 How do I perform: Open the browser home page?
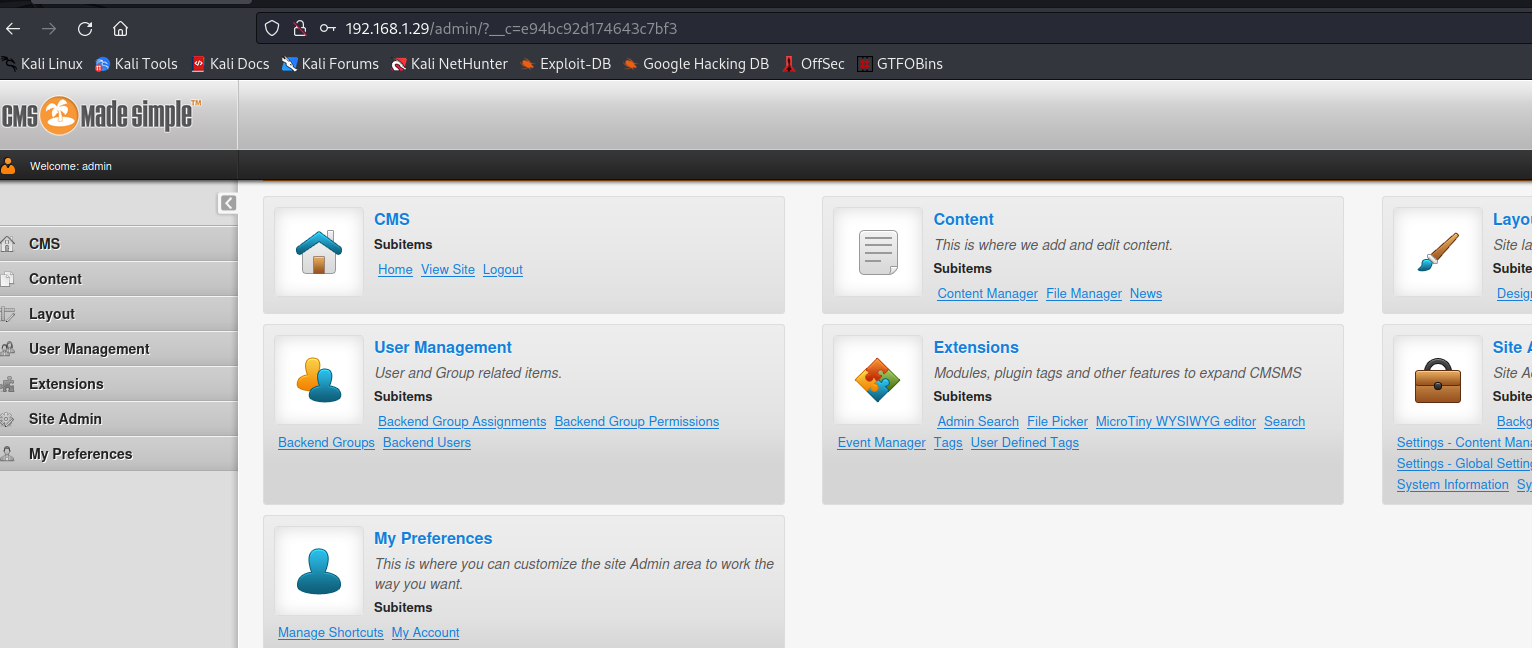point(121,29)
